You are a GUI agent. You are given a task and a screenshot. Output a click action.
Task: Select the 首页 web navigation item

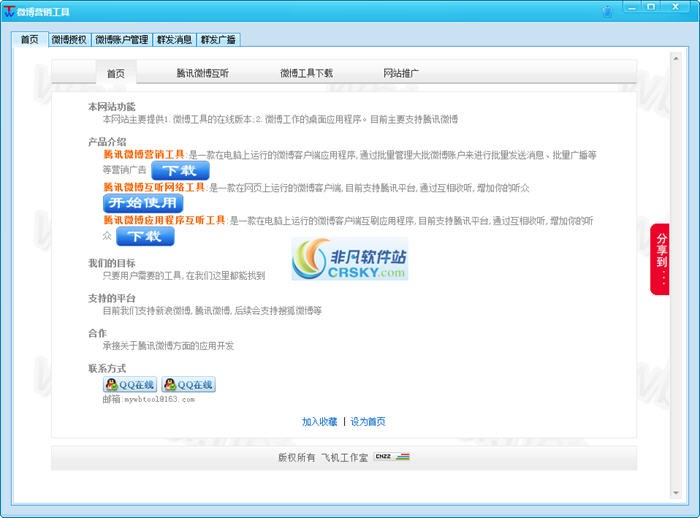point(116,73)
